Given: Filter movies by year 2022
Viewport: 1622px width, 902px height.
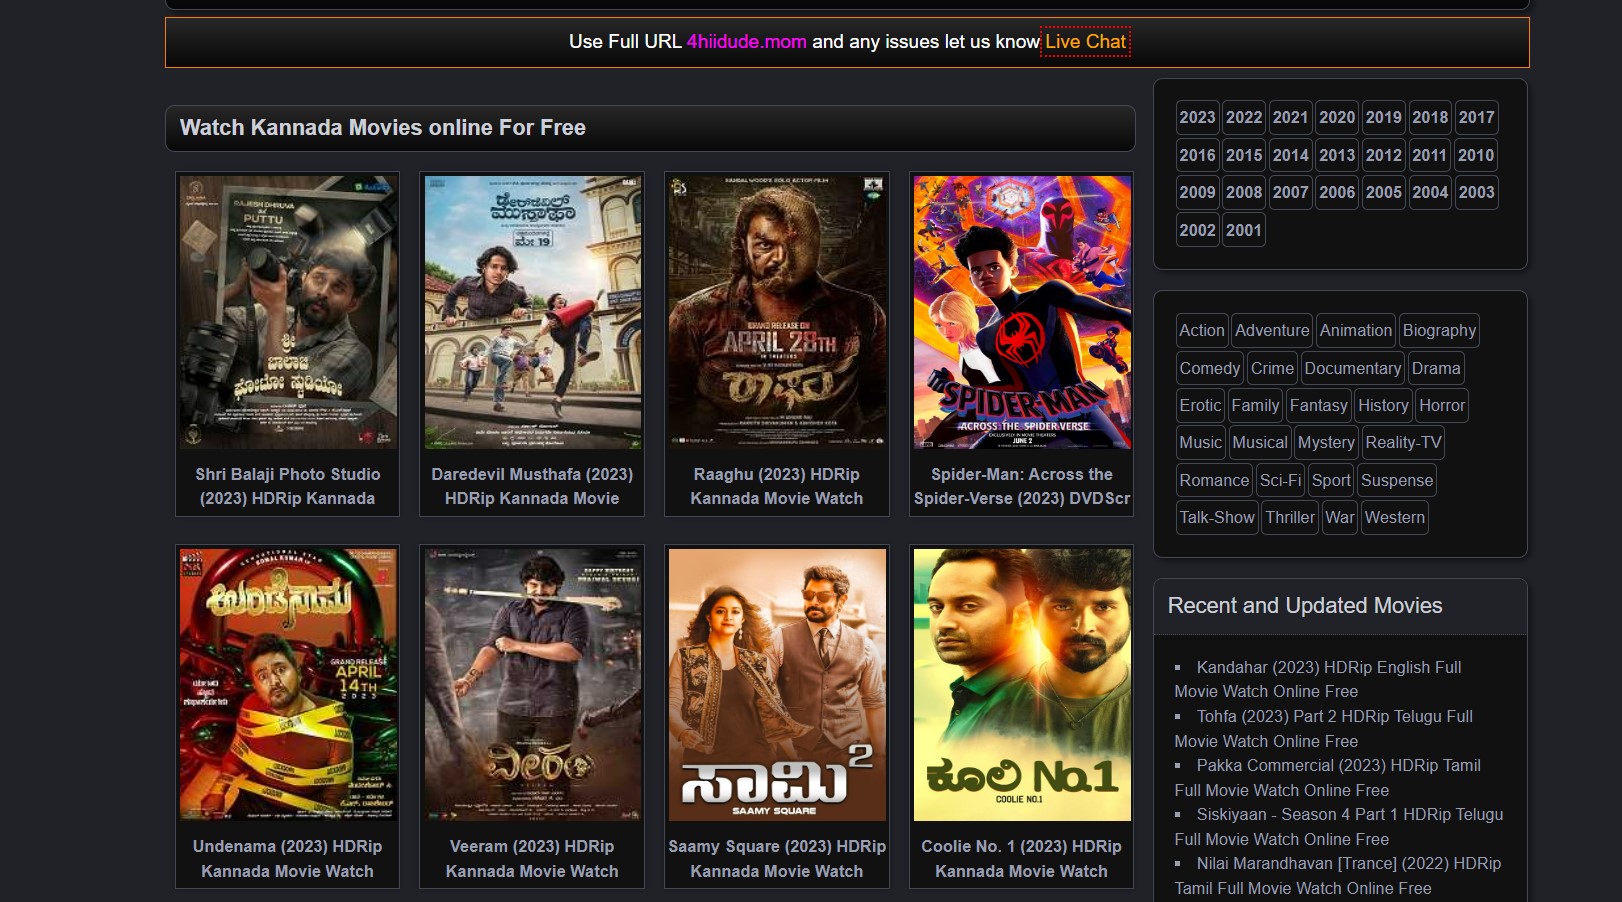Looking at the screenshot, I should 1244,117.
